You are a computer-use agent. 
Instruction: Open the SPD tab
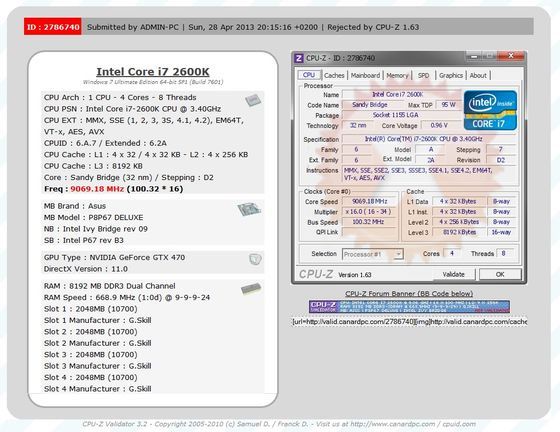pyautogui.click(x=424, y=75)
